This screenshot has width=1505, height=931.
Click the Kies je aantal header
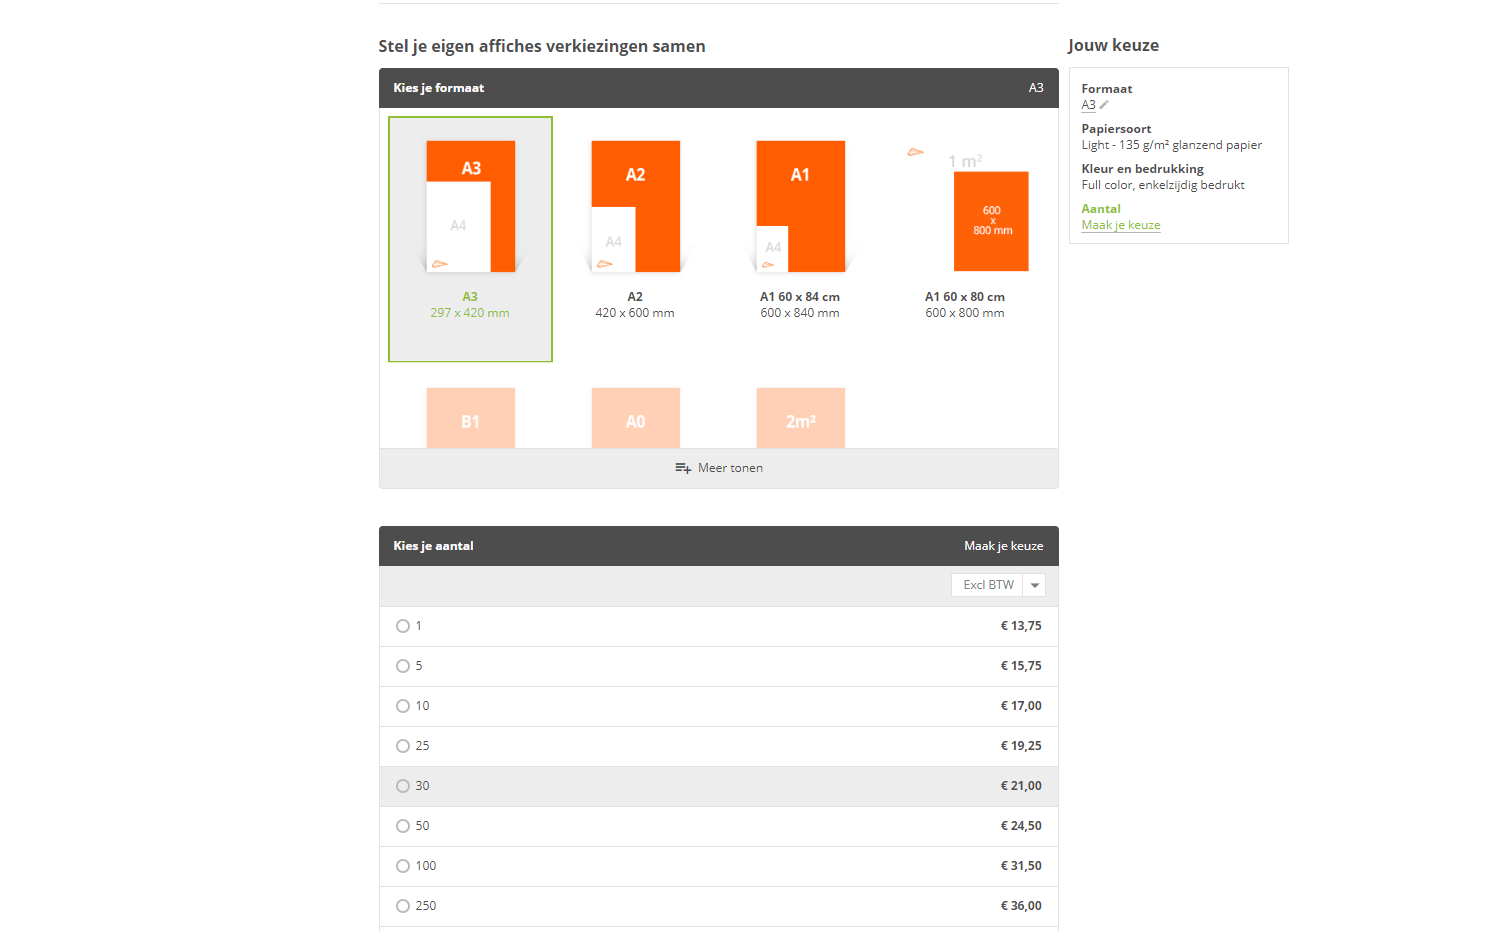[719, 546]
